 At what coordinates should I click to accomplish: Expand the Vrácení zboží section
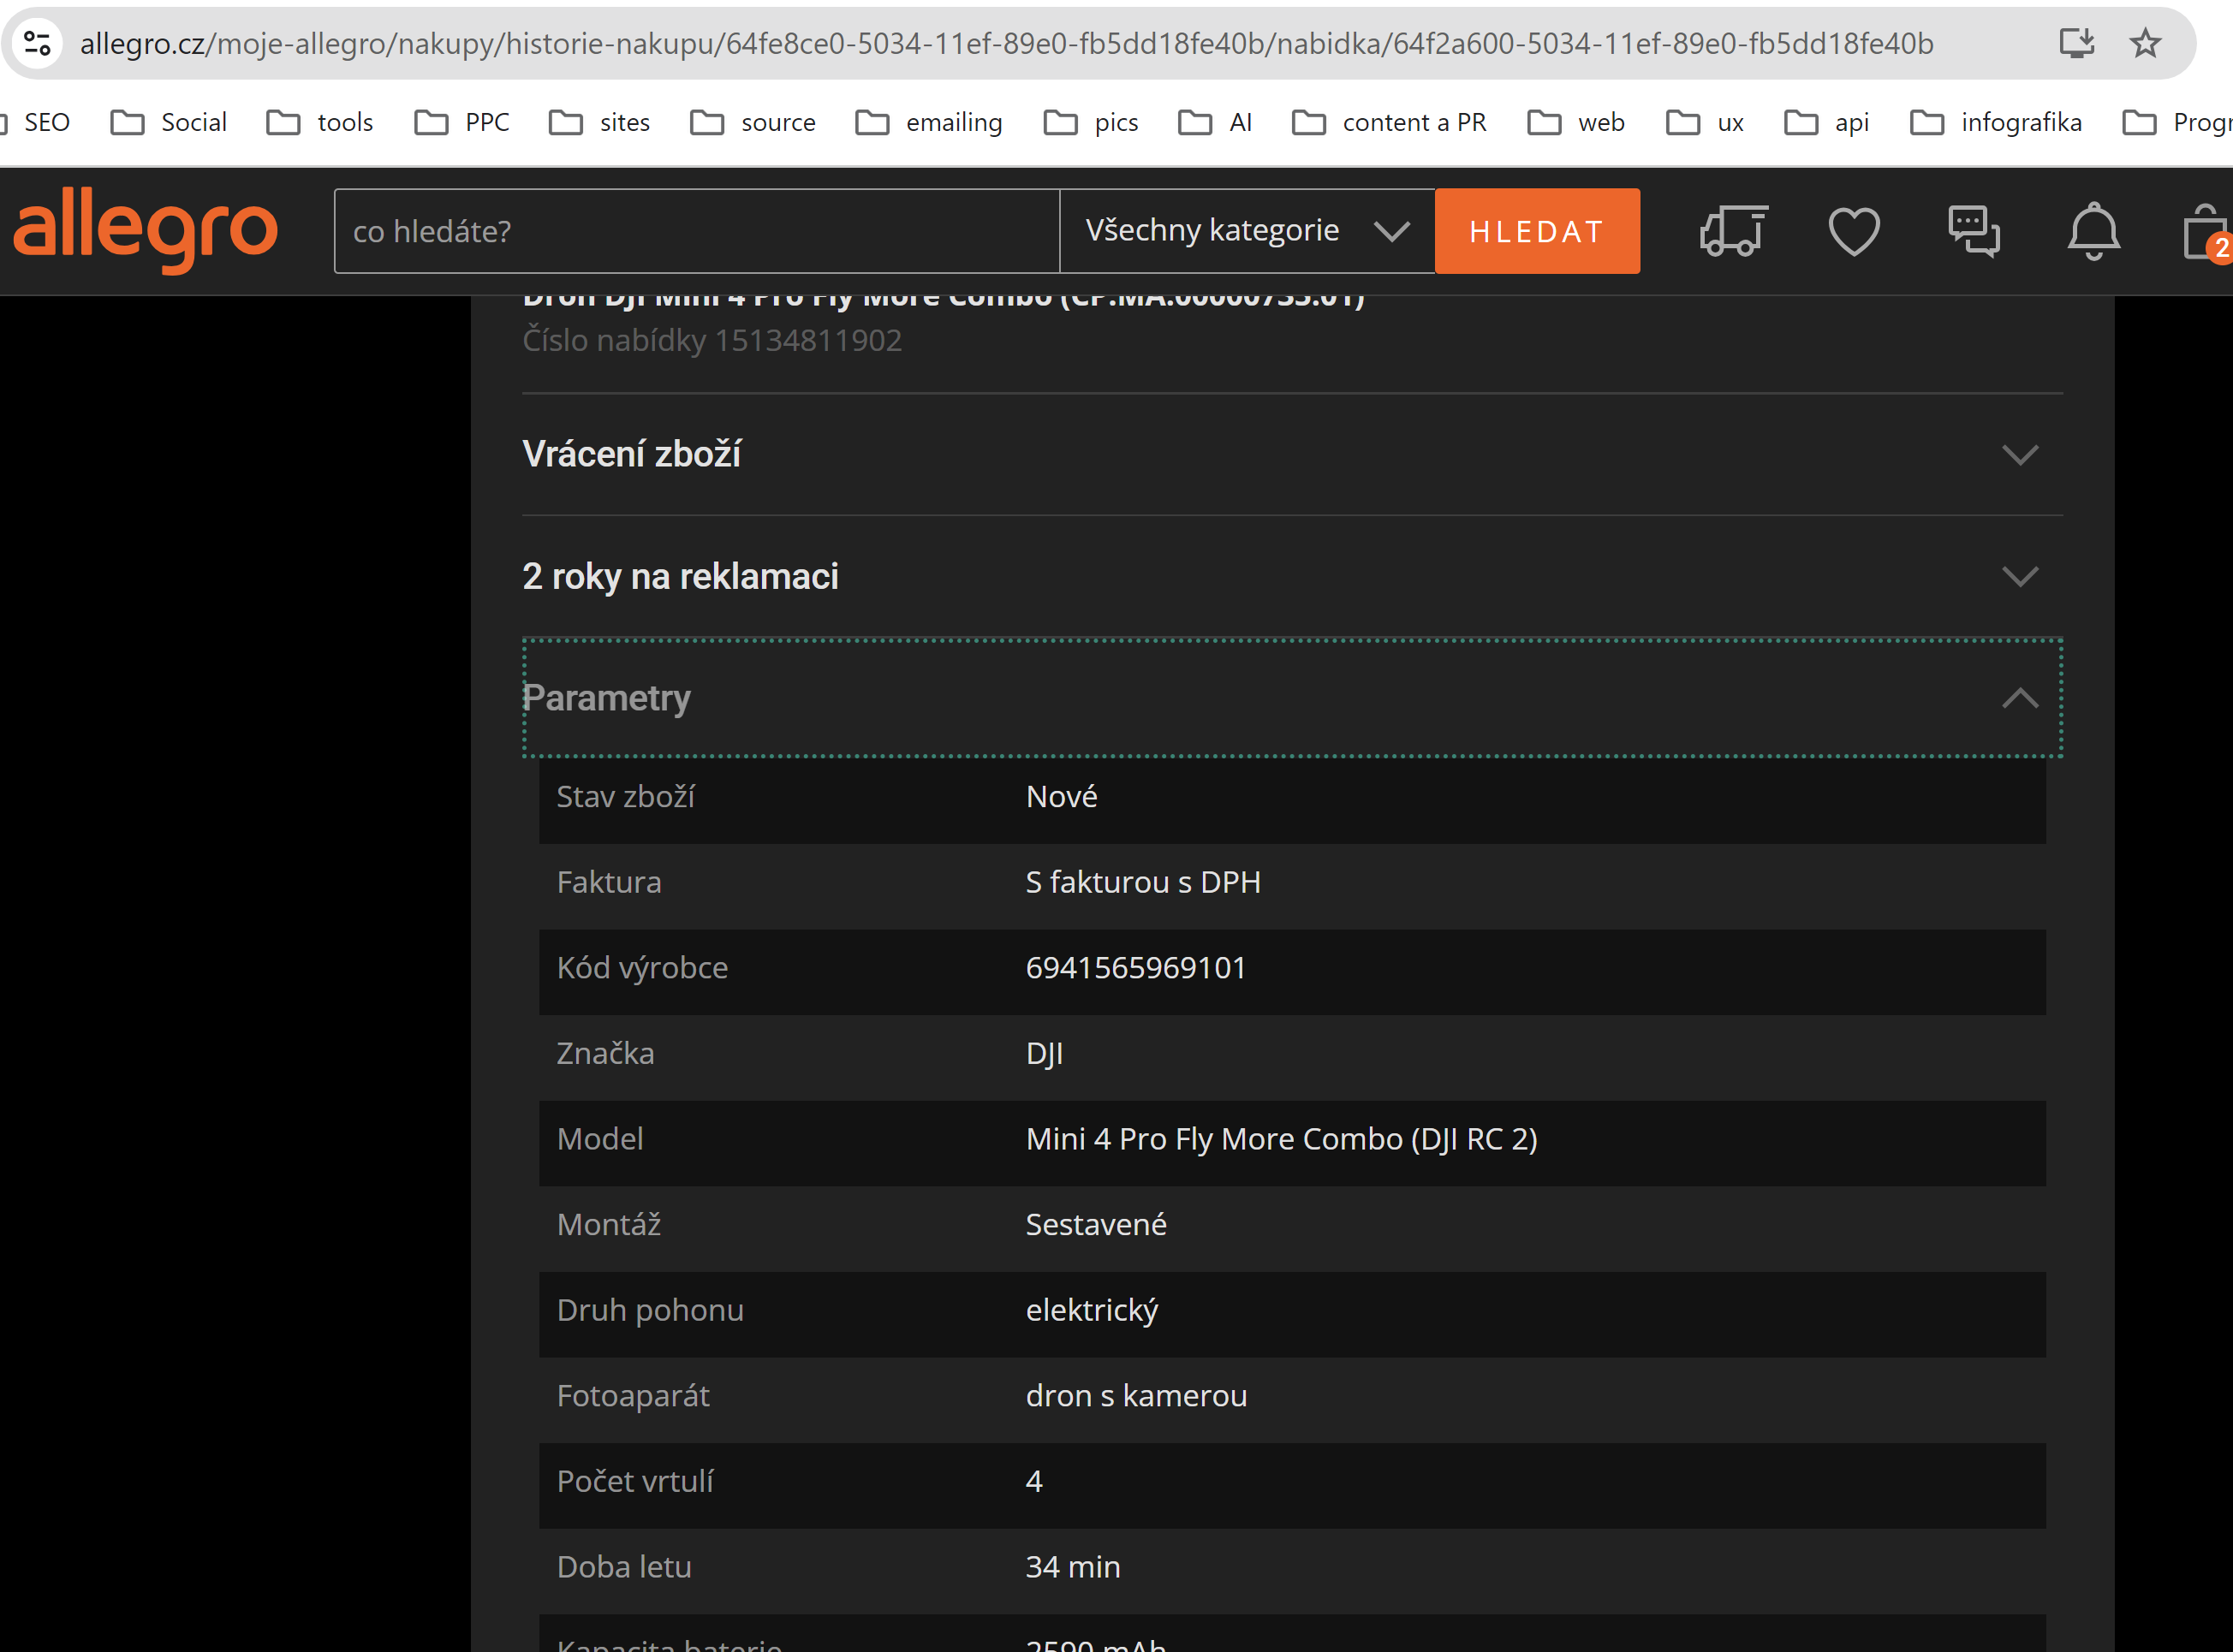[x=1292, y=454]
